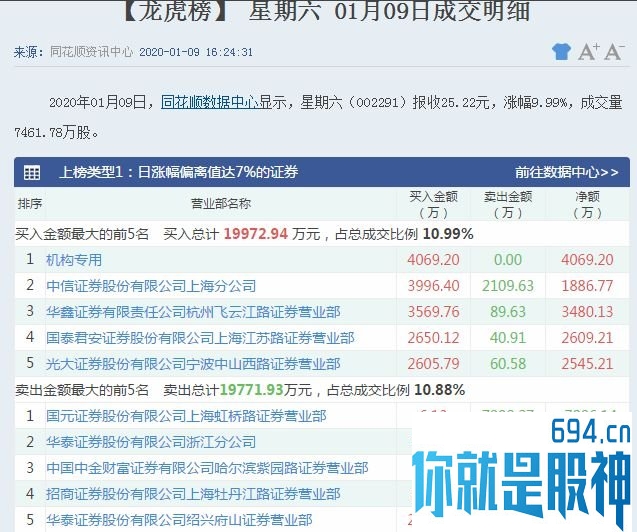This screenshot has width=637, height=532.
Task: Click buy total 19972.94 value
Action: (x=256, y=234)
